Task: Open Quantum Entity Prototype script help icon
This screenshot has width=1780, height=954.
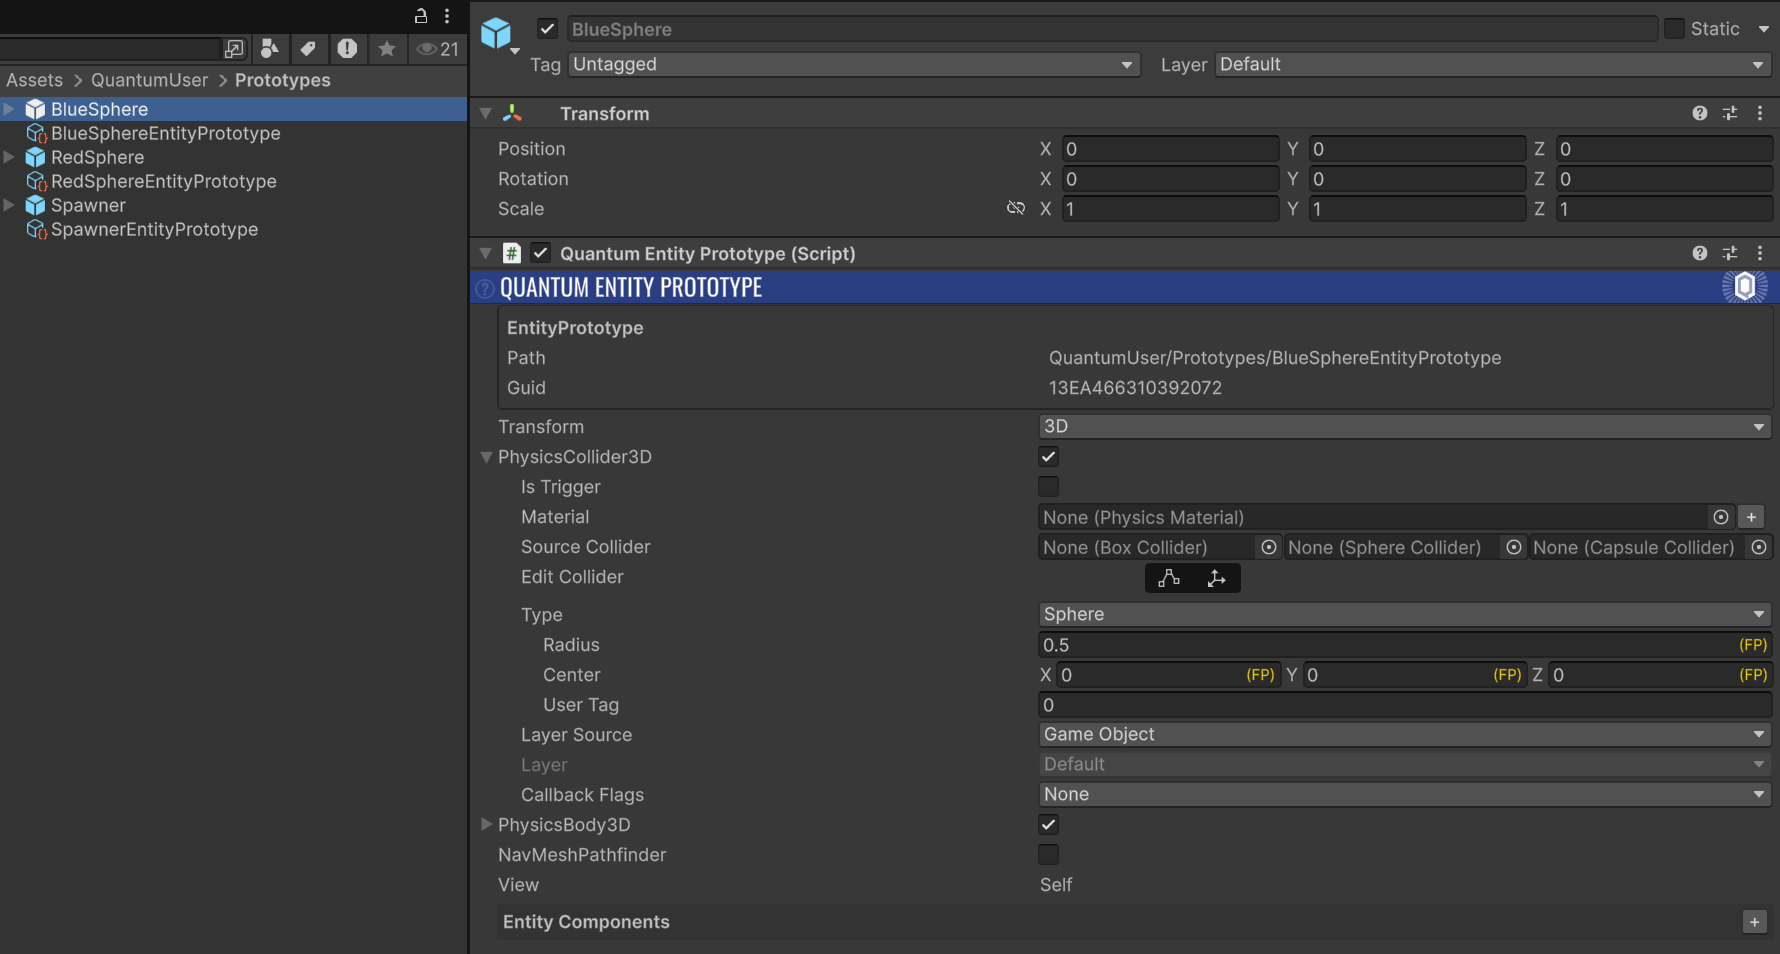Action: pos(1700,253)
